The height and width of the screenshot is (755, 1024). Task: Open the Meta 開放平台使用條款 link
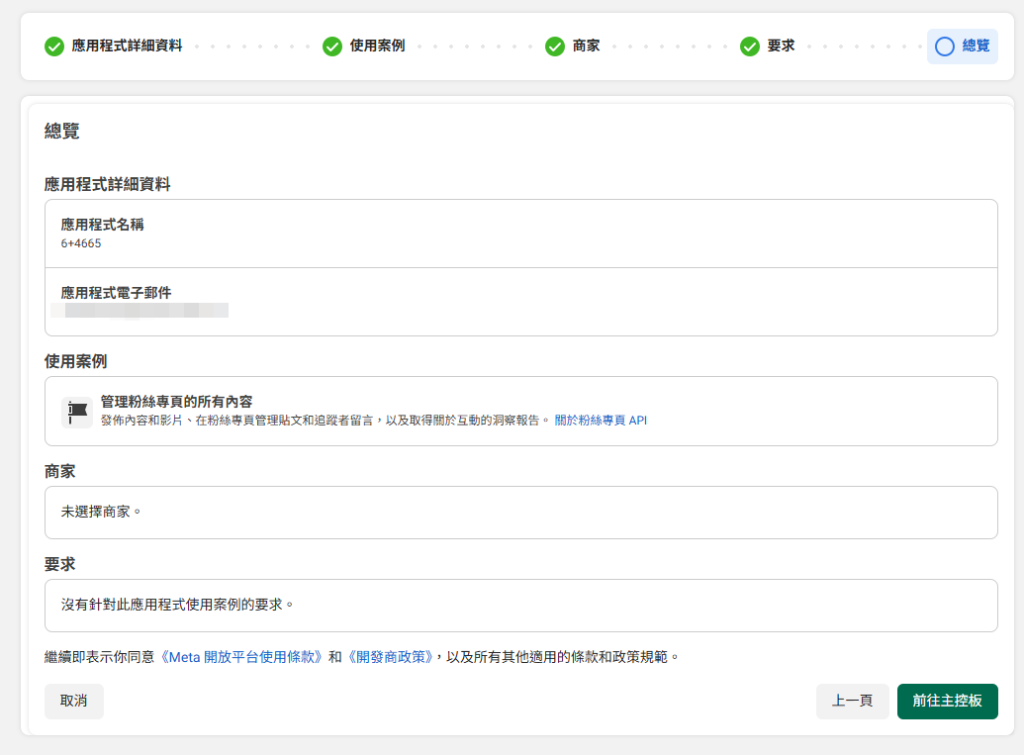click(243, 658)
